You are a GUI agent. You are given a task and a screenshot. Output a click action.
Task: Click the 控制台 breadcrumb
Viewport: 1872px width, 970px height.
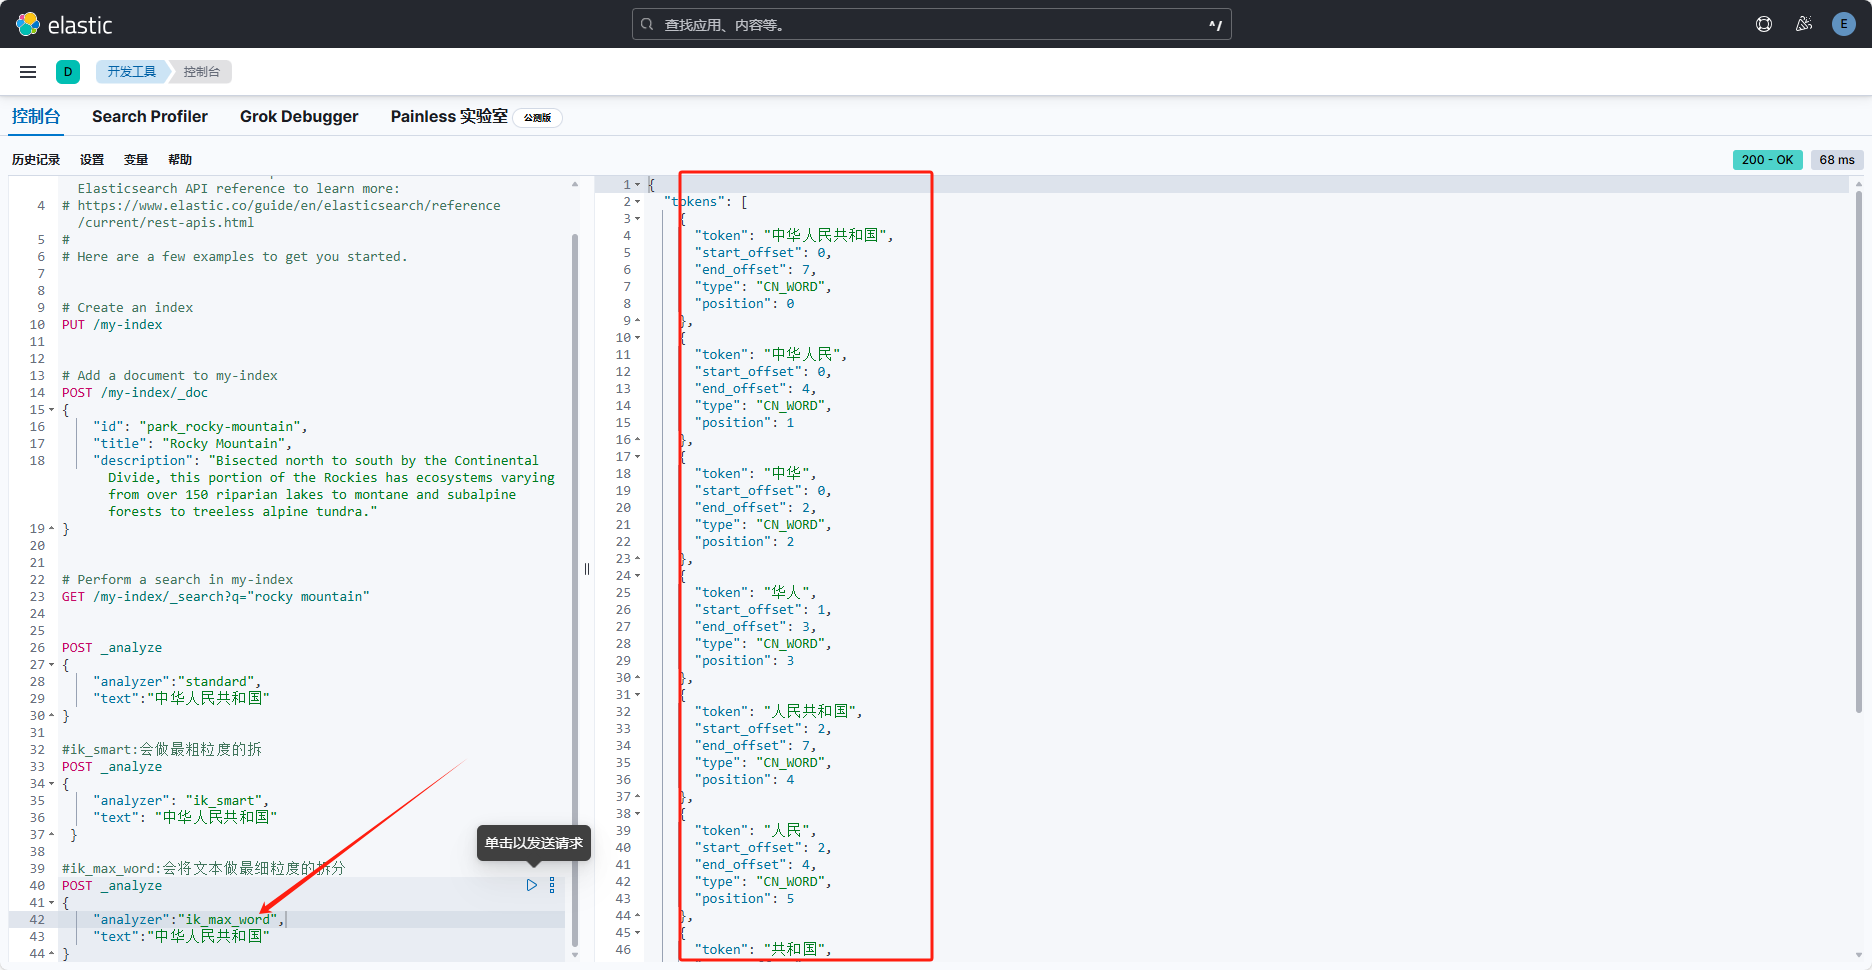coord(201,72)
